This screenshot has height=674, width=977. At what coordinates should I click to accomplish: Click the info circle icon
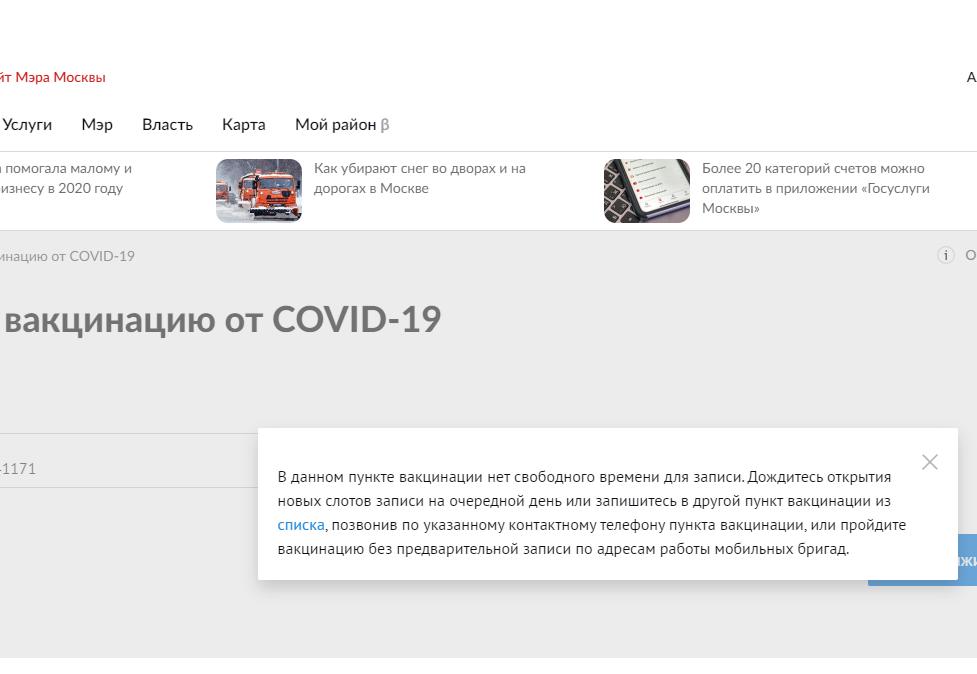(x=946, y=255)
